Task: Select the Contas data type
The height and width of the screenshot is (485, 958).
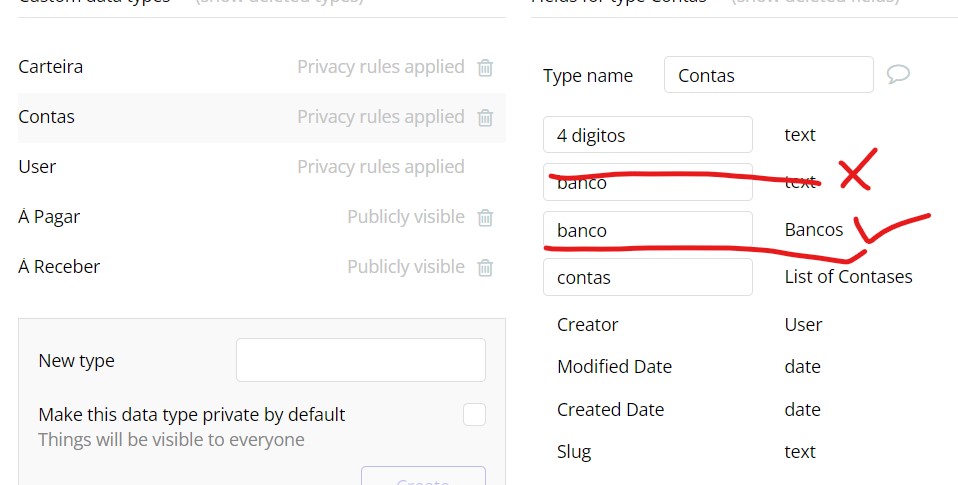Action: point(47,117)
